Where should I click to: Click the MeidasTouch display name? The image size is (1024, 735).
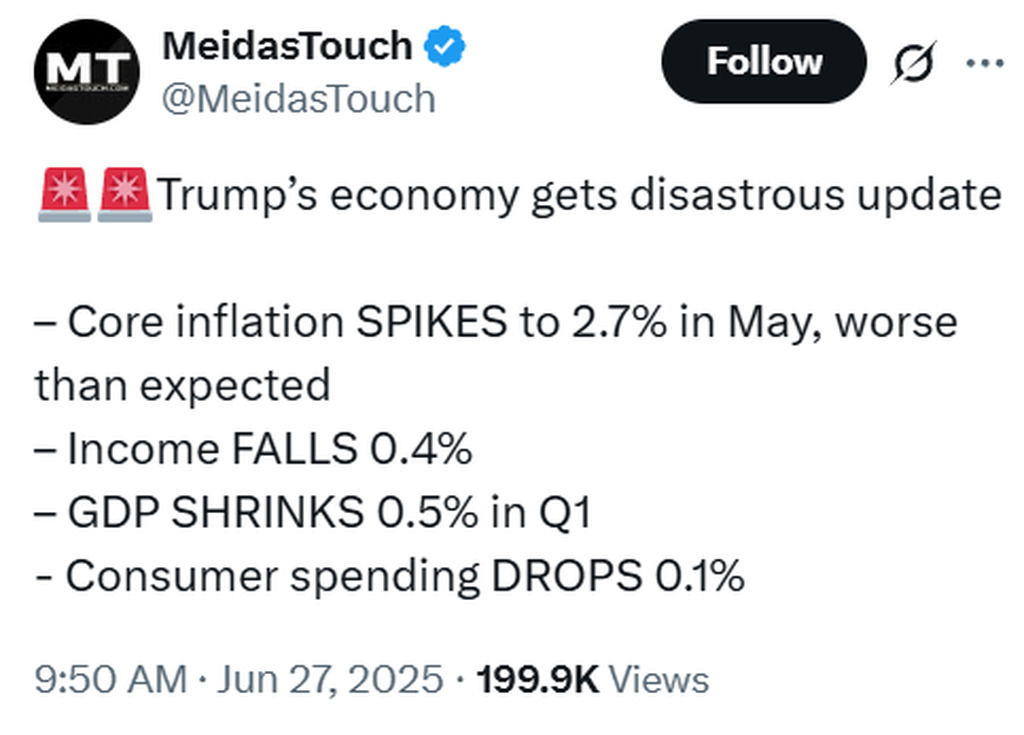(286, 46)
